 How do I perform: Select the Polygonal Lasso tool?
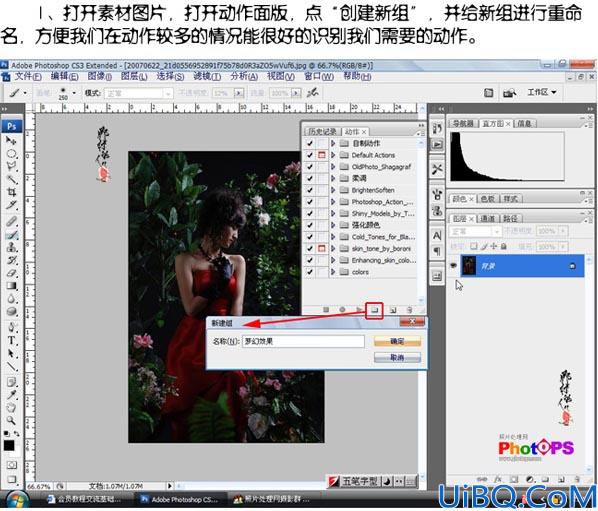(11, 166)
